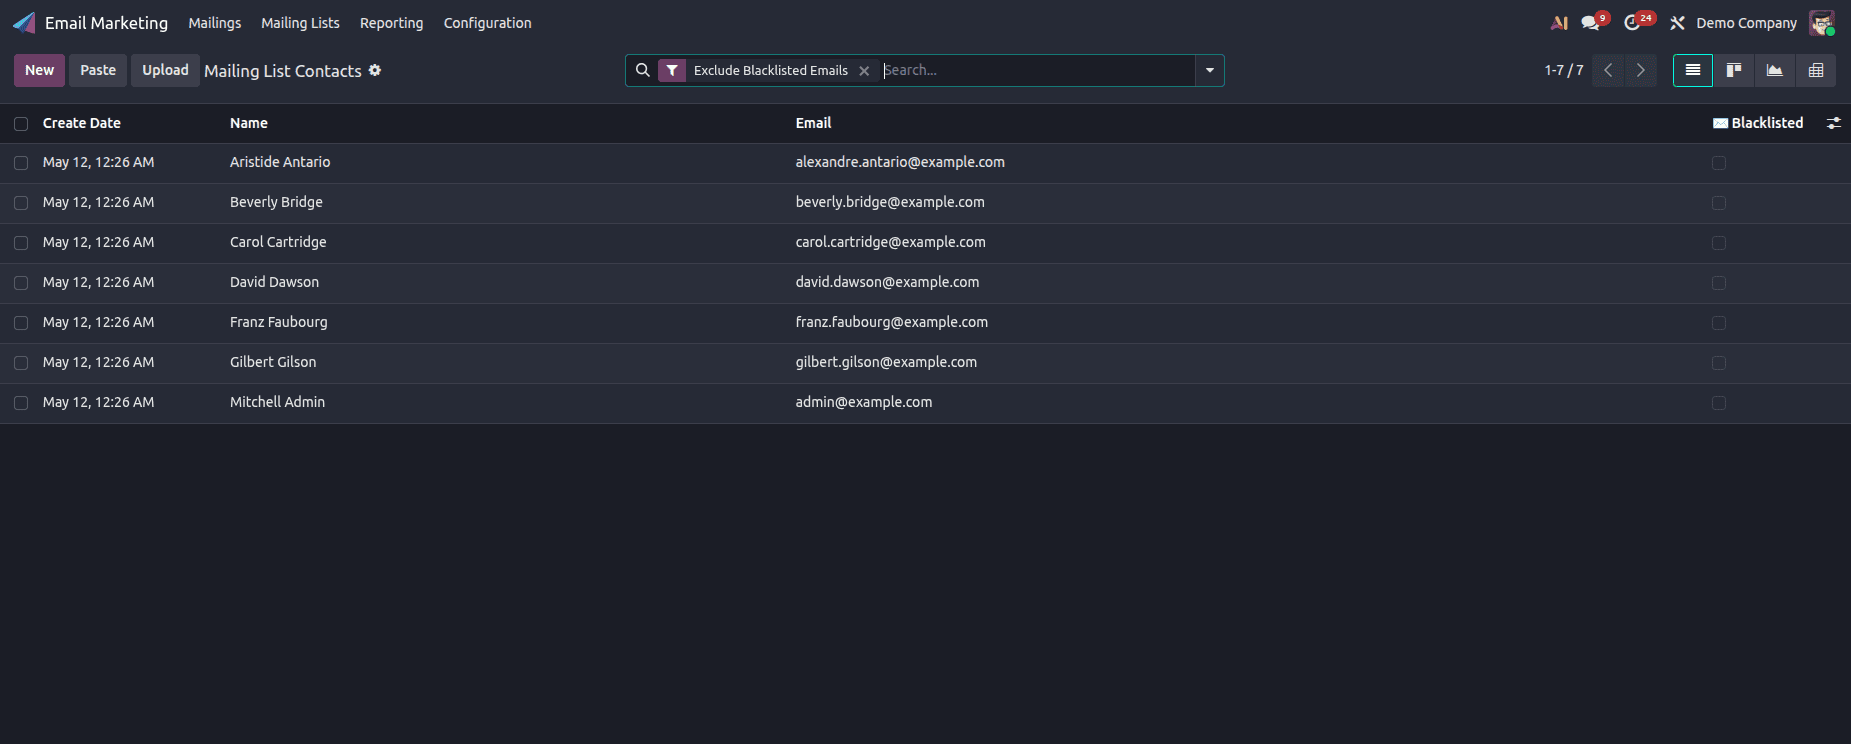This screenshot has width=1851, height=744.
Task: Click the search magnifier icon
Action: coord(643,70)
